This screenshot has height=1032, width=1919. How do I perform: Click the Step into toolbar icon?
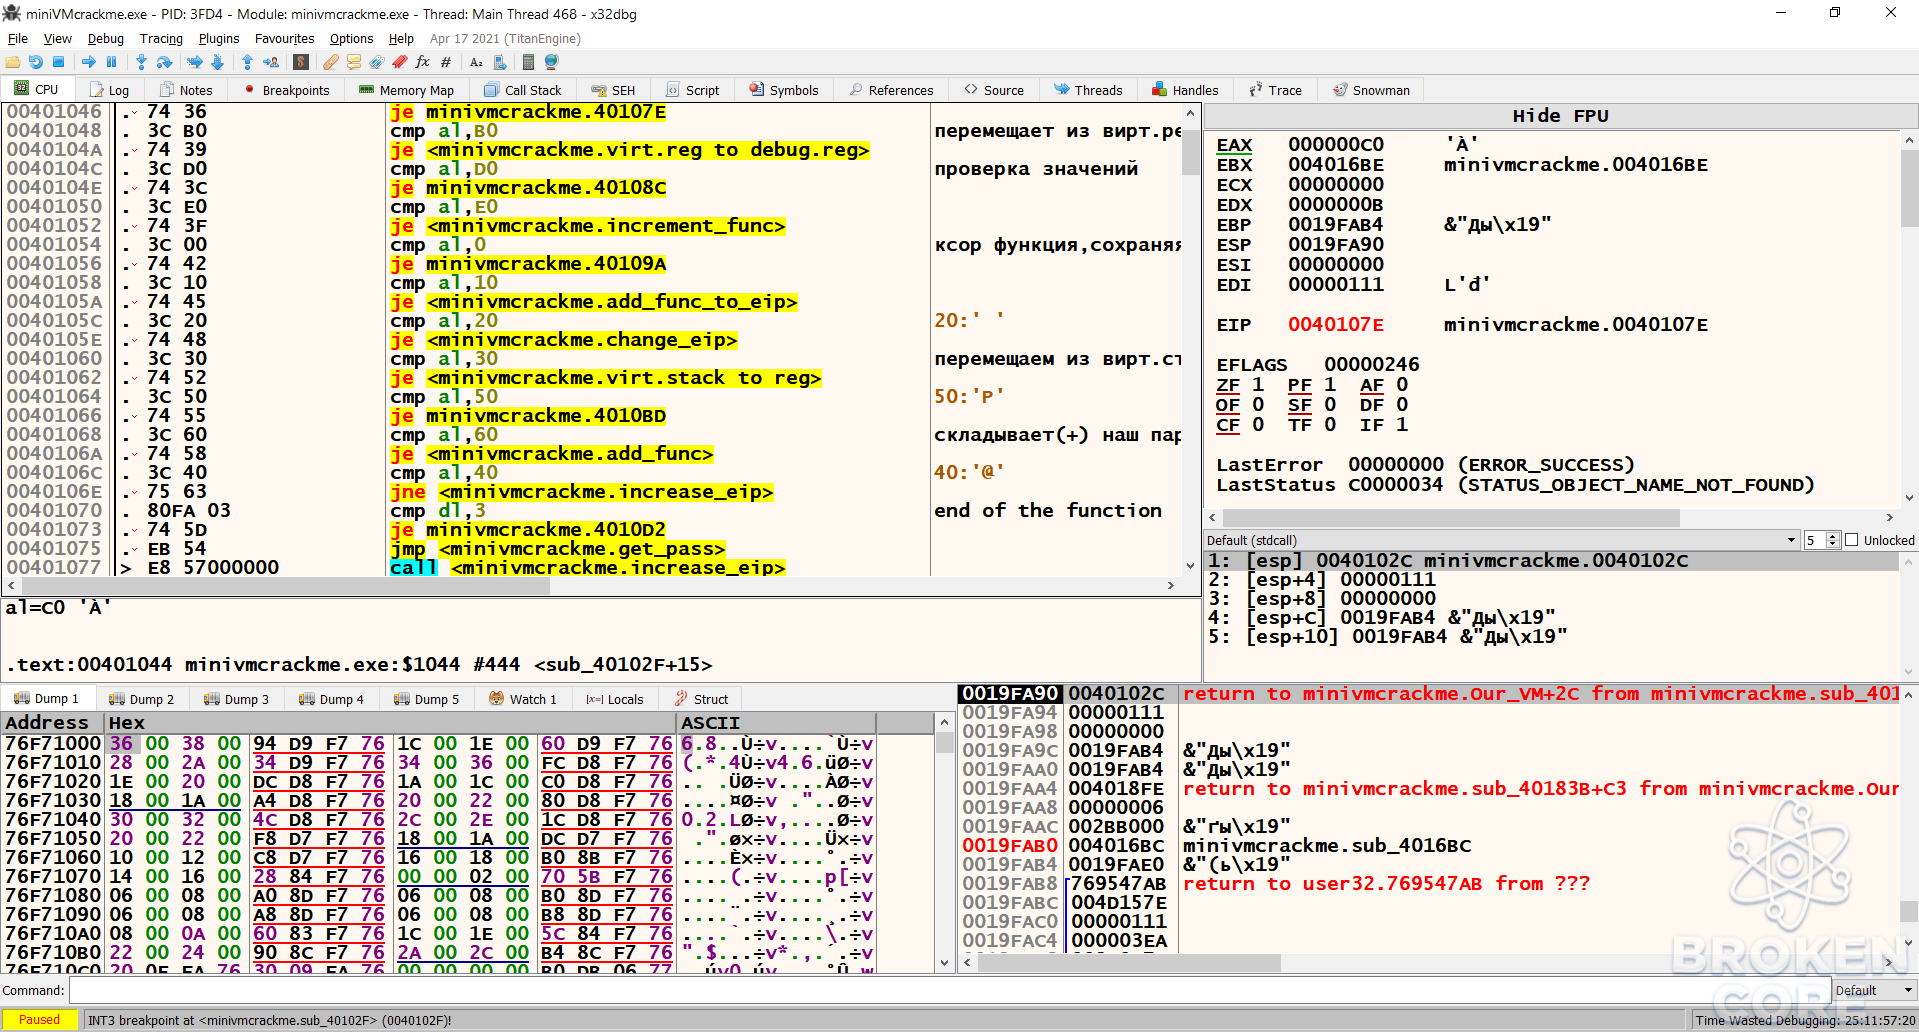click(x=141, y=62)
